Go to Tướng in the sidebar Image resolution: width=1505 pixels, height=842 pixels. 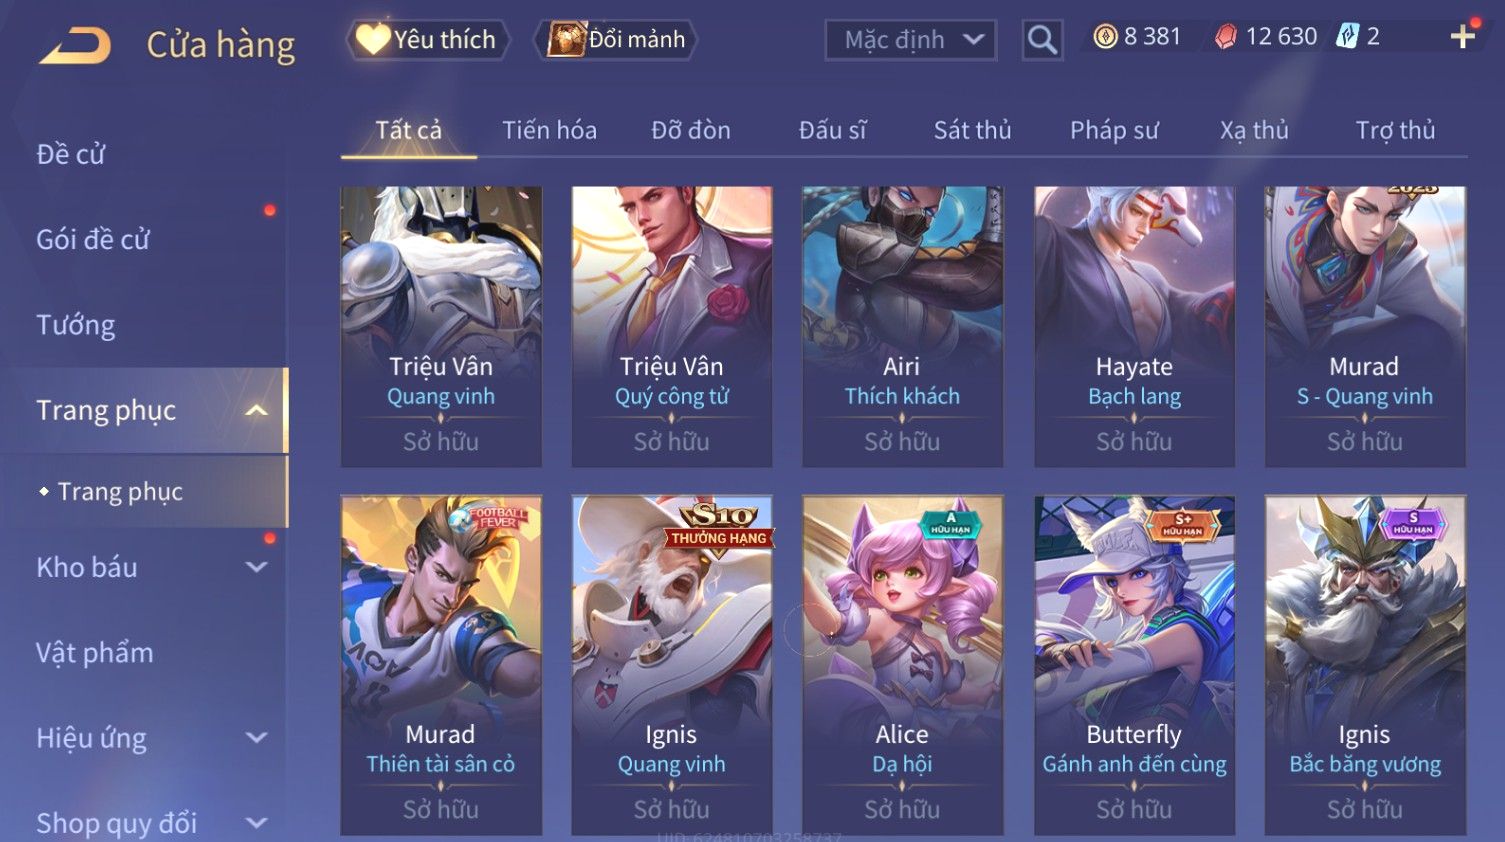pos(76,325)
